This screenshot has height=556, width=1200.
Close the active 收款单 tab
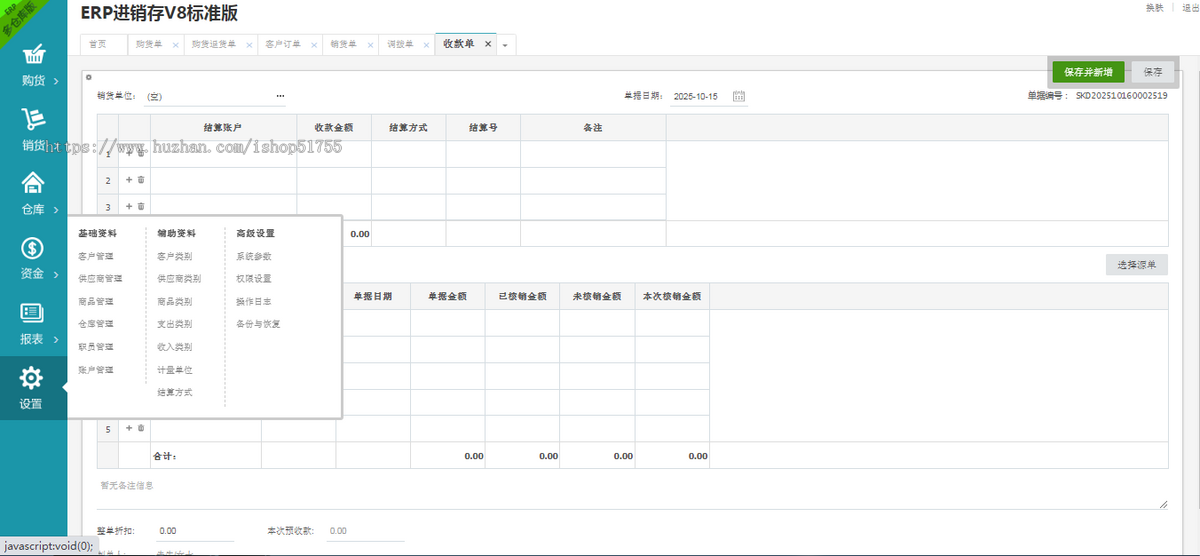pyautogui.click(x=488, y=44)
